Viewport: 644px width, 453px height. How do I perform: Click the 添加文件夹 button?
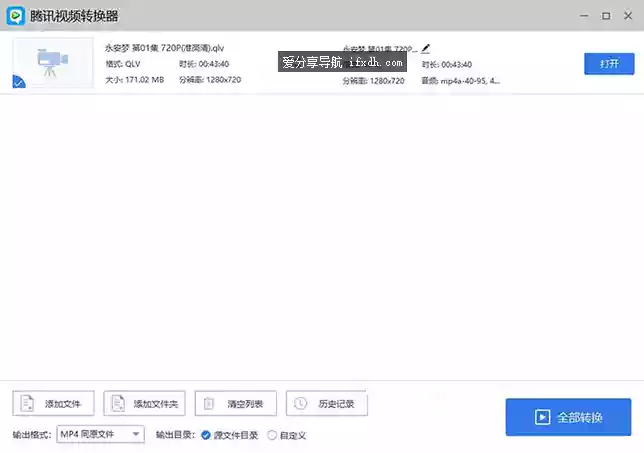tap(145, 403)
